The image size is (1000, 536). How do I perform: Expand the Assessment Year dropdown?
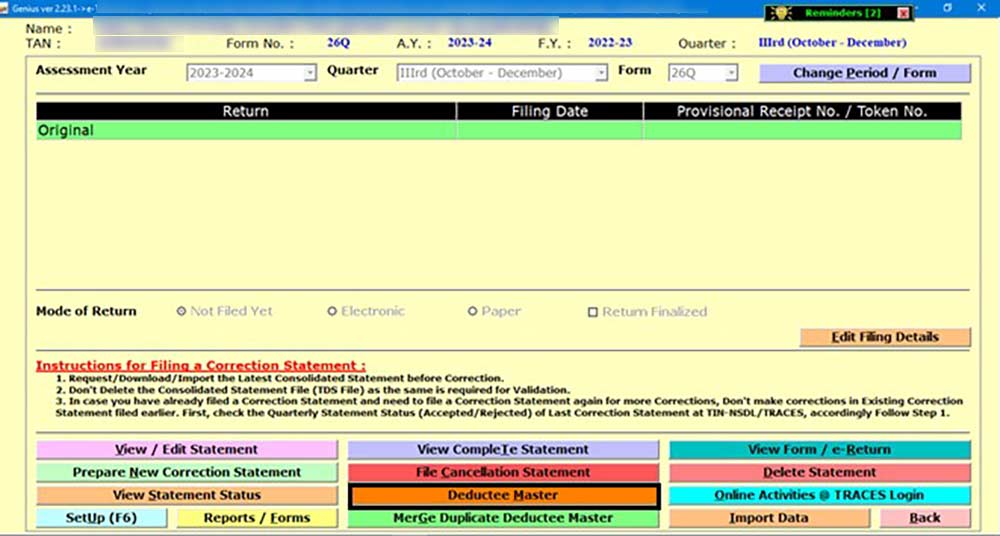pyautogui.click(x=310, y=73)
